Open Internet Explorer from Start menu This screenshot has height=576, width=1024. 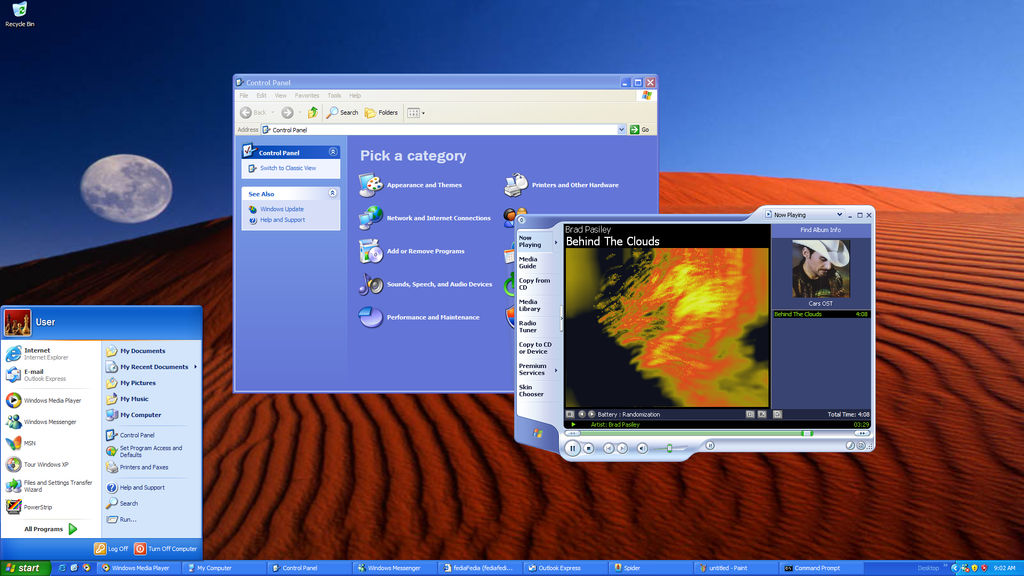click(x=51, y=353)
